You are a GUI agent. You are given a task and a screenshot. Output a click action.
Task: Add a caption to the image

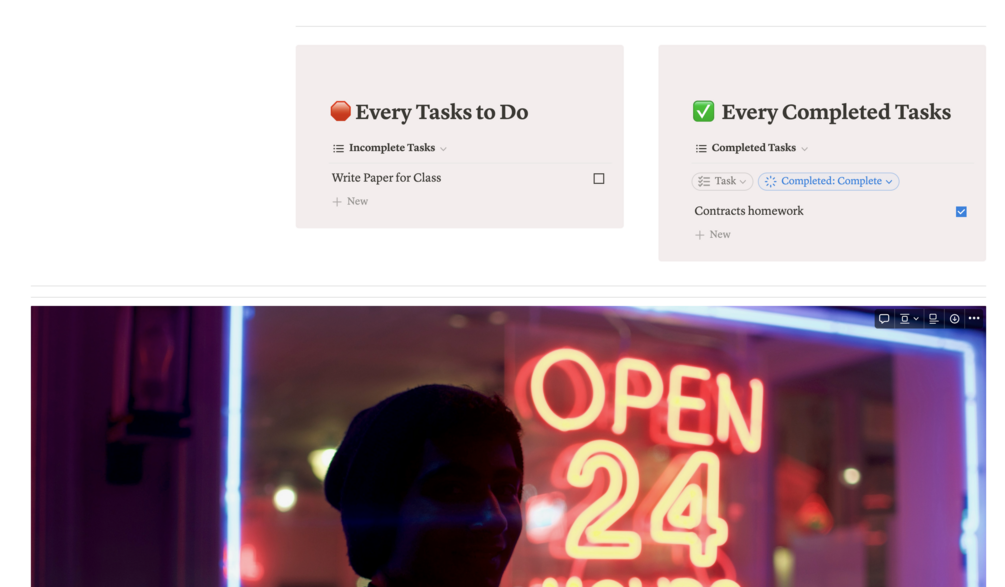pyautogui.click(x=933, y=318)
